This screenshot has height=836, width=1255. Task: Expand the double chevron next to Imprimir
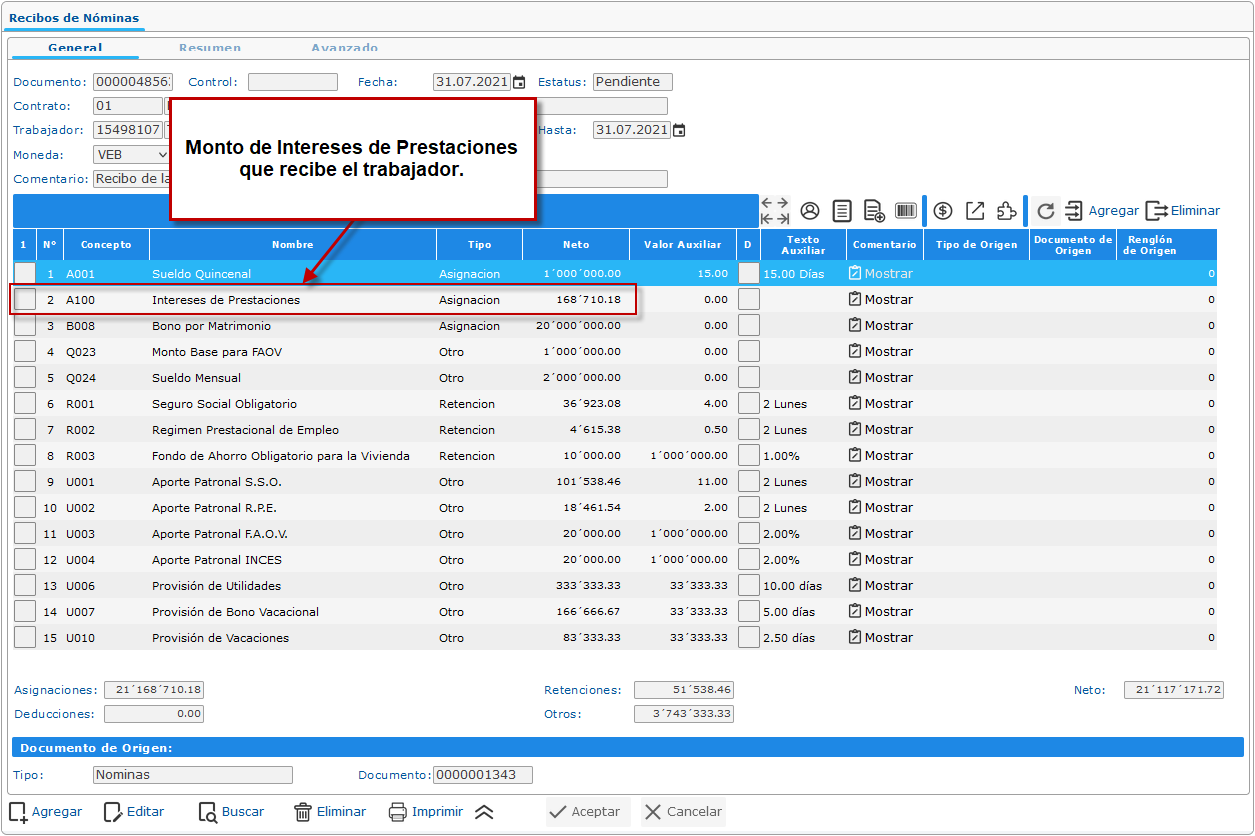[x=484, y=812]
